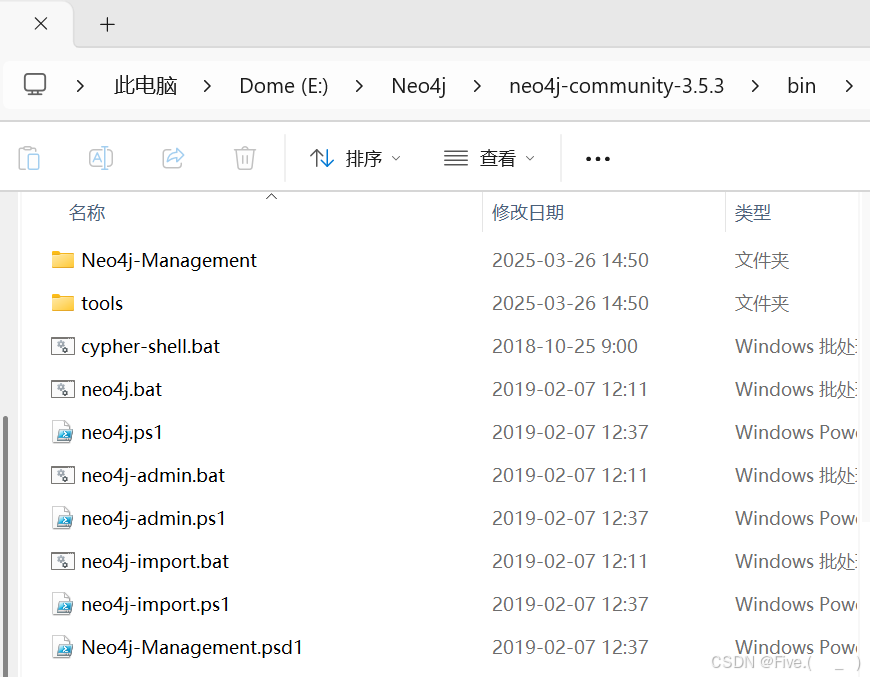
Task: Select the neo4j-import.ps1 file icon
Action: coord(63,604)
